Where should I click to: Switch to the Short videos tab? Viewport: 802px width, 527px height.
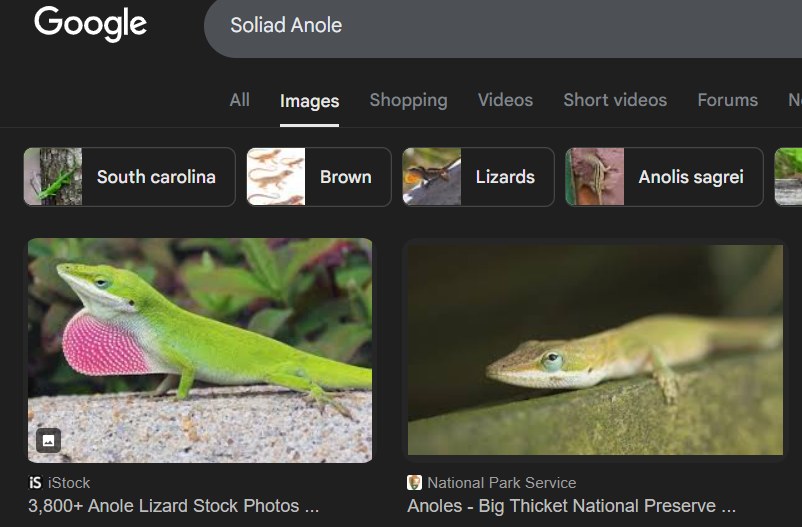pos(615,100)
